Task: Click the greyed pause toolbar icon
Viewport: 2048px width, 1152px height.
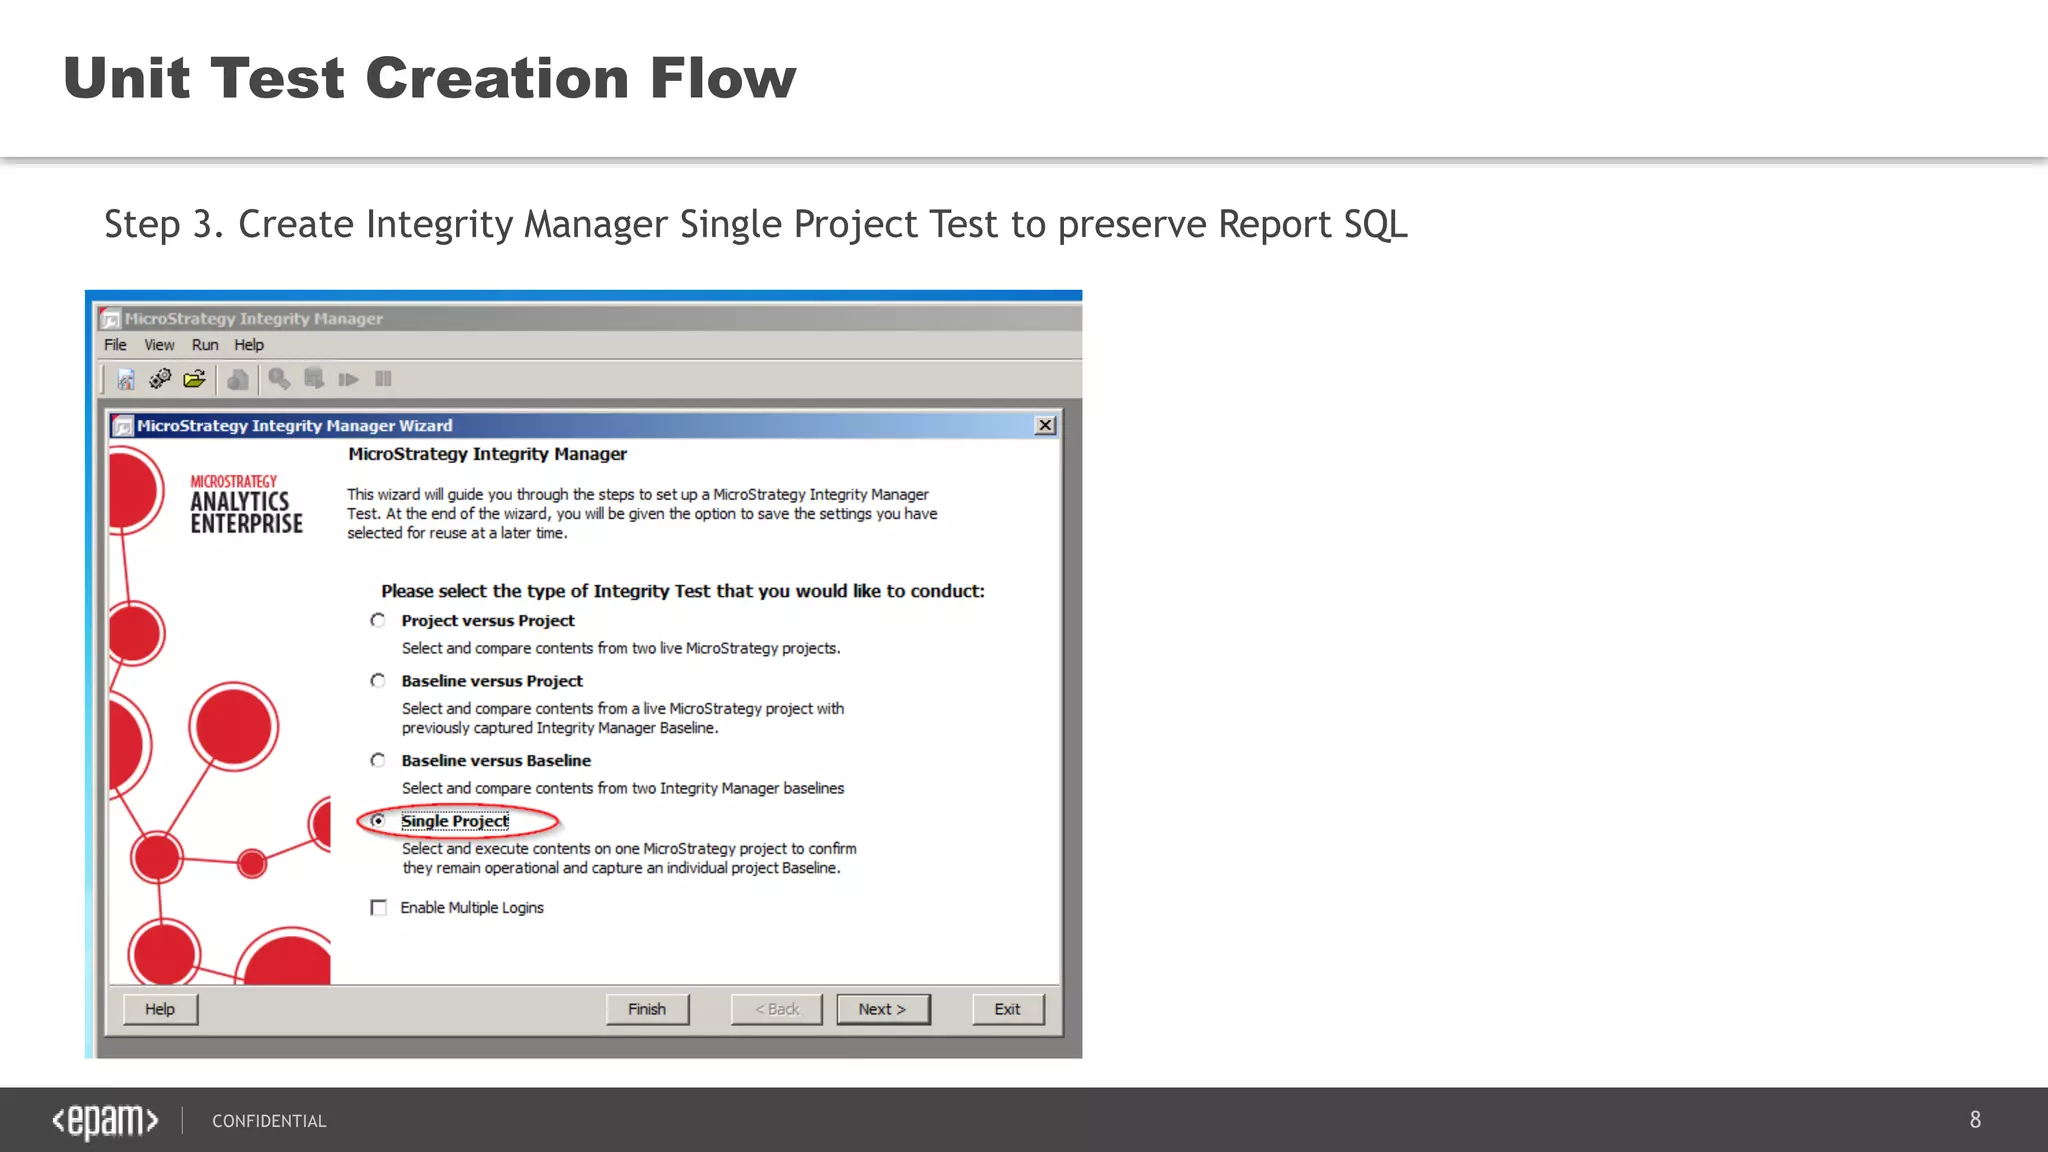Action: (383, 379)
